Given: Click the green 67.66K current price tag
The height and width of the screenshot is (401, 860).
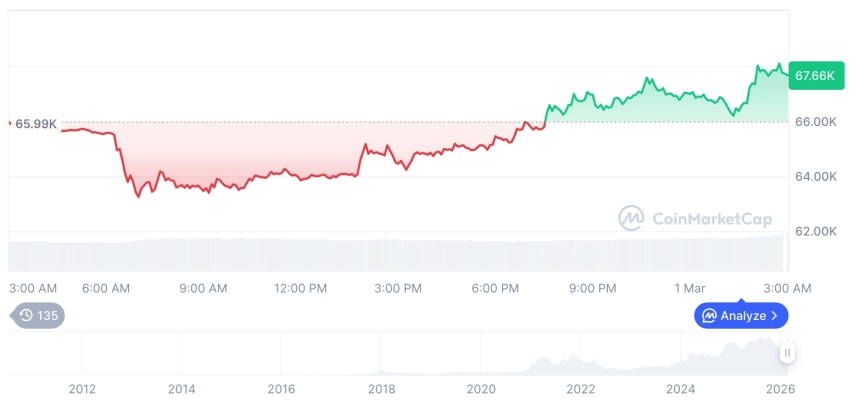Looking at the screenshot, I should point(812,75).
